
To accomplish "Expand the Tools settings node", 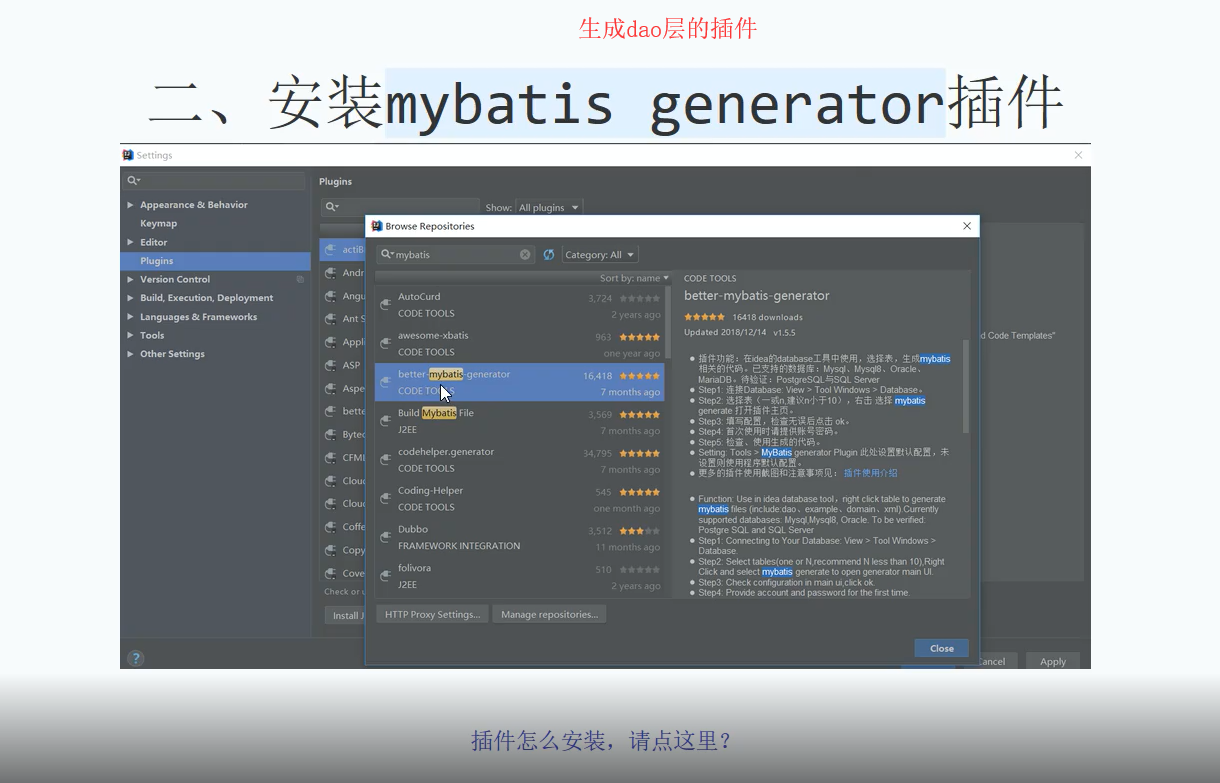I will click(130, 336).
